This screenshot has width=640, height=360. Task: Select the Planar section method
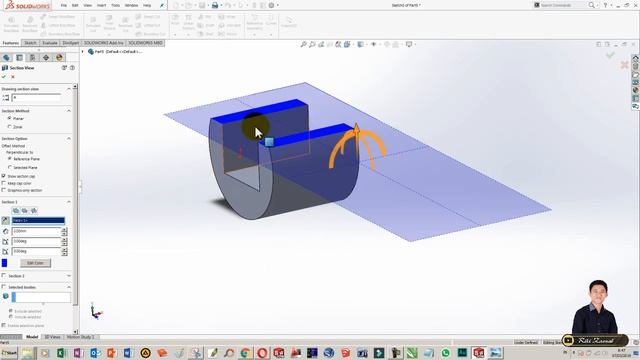[9, 118]
